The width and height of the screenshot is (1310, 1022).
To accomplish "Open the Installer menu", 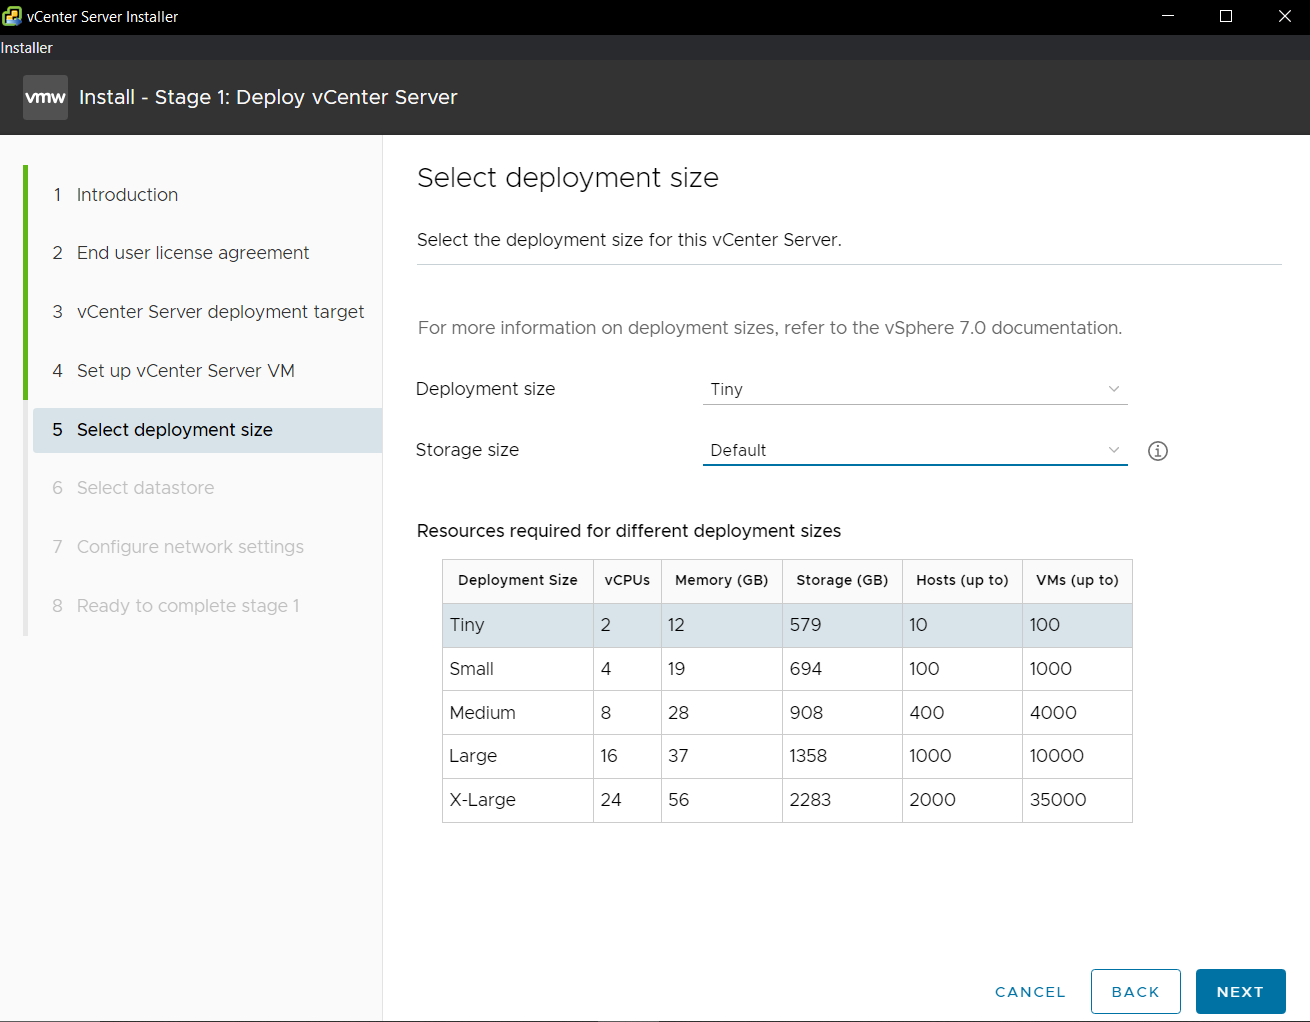I will pos(27,48).
